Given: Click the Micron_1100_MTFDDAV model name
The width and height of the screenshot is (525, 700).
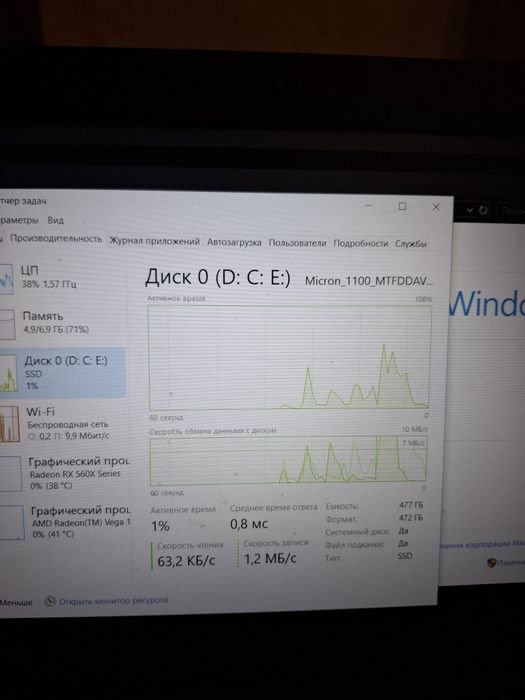Looking at the screenshot, I should 369,281.
